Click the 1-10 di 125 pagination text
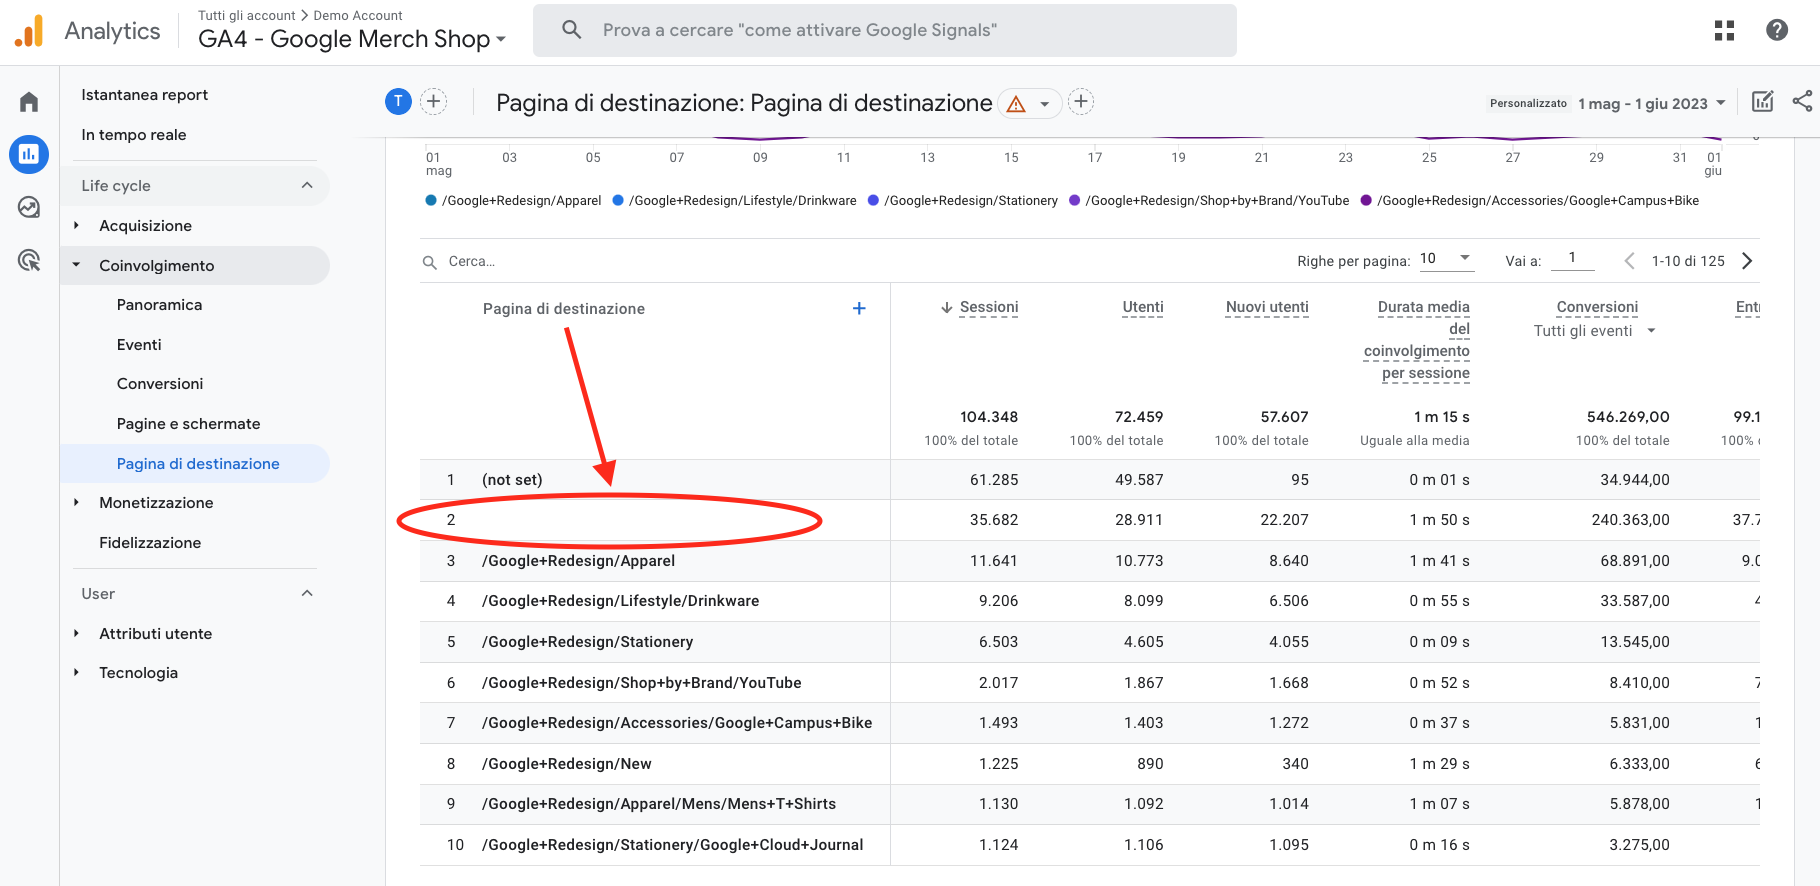Image resolution: width=1820 pixels, height=886 pixels. (1688, 261)
